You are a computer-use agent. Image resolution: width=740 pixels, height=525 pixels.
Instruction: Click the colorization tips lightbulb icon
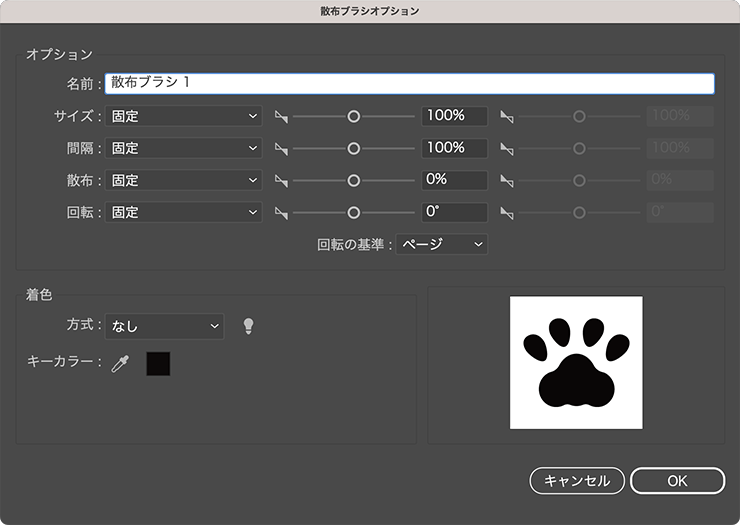pos(249,326)
